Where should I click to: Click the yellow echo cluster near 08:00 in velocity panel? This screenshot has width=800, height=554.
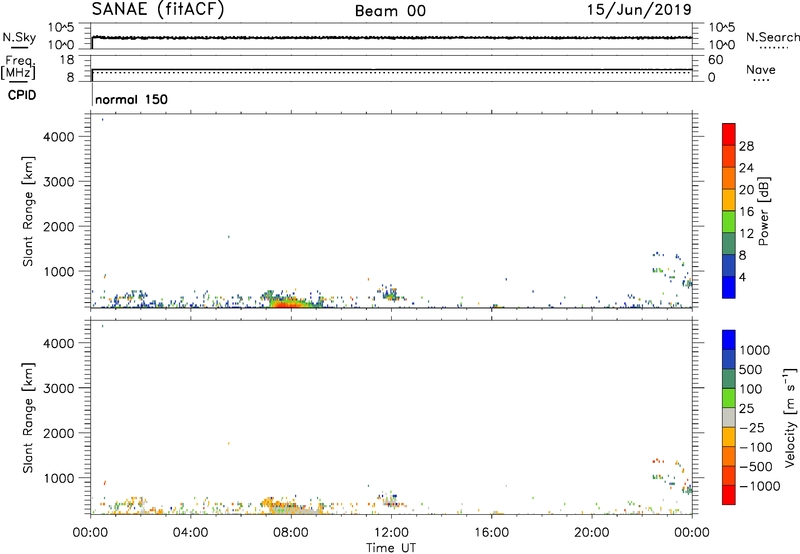click(x=288, y=505)
